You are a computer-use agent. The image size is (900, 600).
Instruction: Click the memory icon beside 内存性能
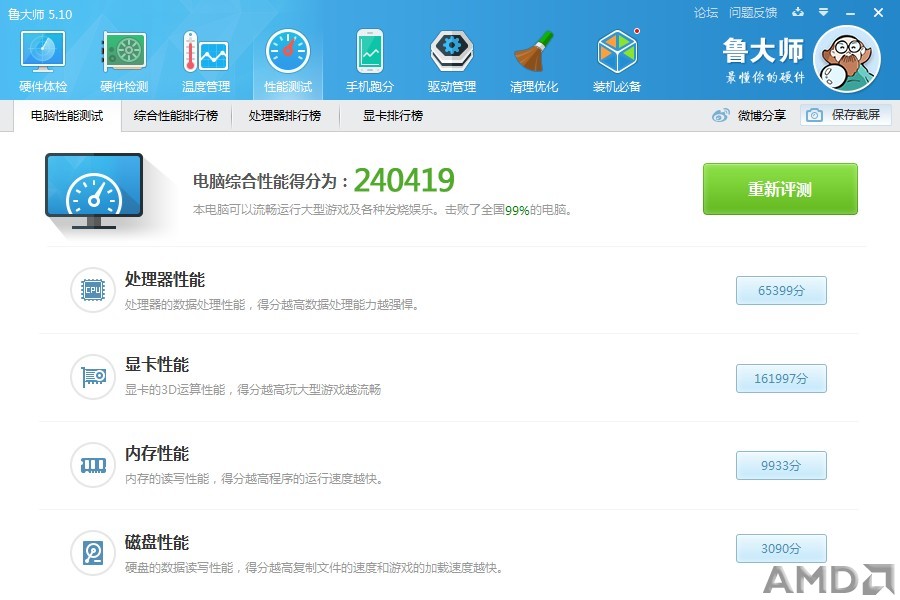(x=93, y=465)
